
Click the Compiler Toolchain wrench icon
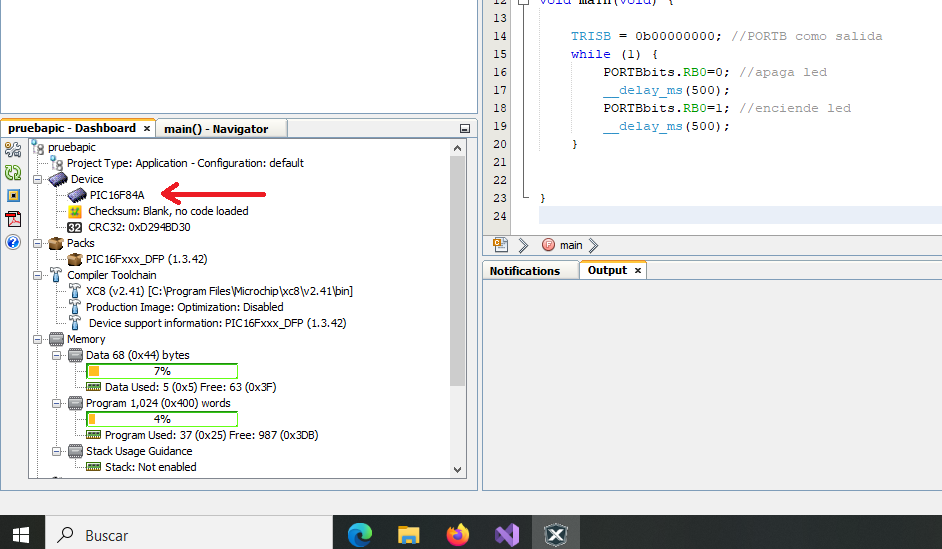click(x=56, y=275)
